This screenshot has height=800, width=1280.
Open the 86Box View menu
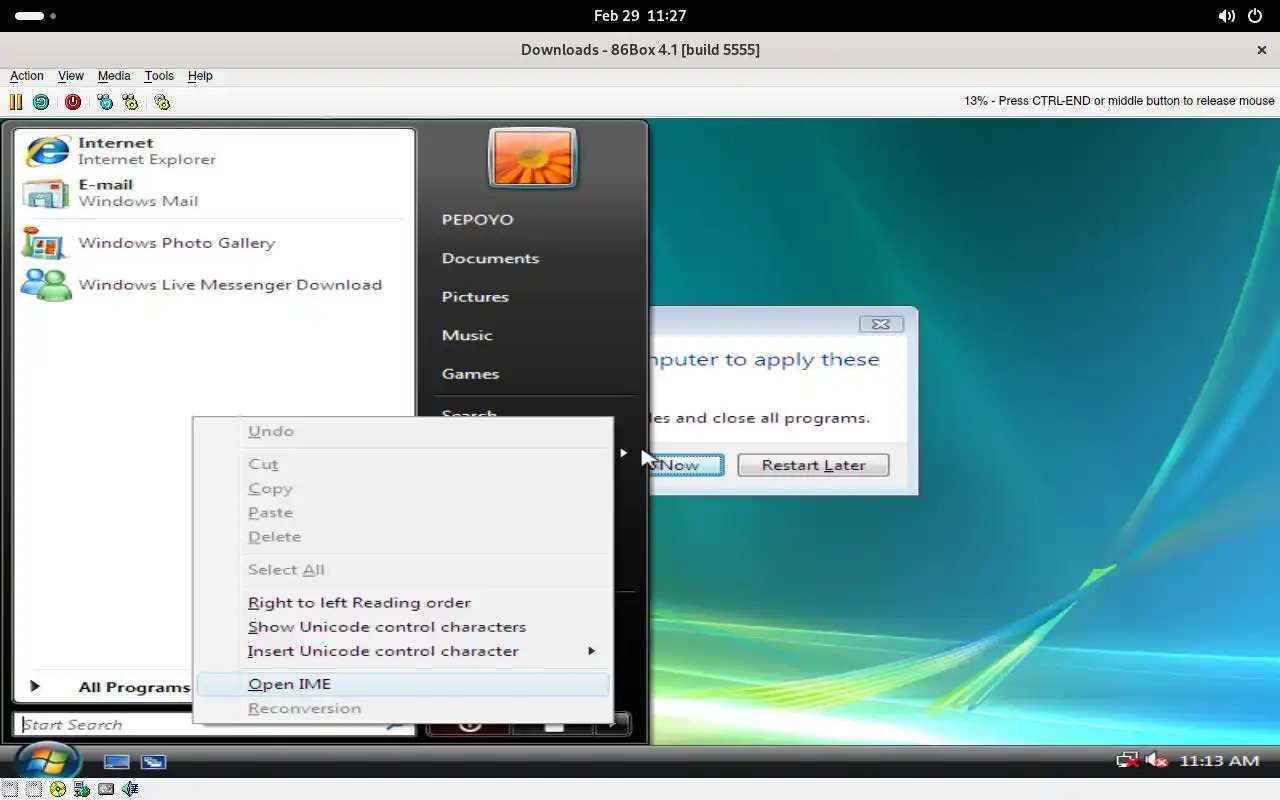[x=71, y=76]
